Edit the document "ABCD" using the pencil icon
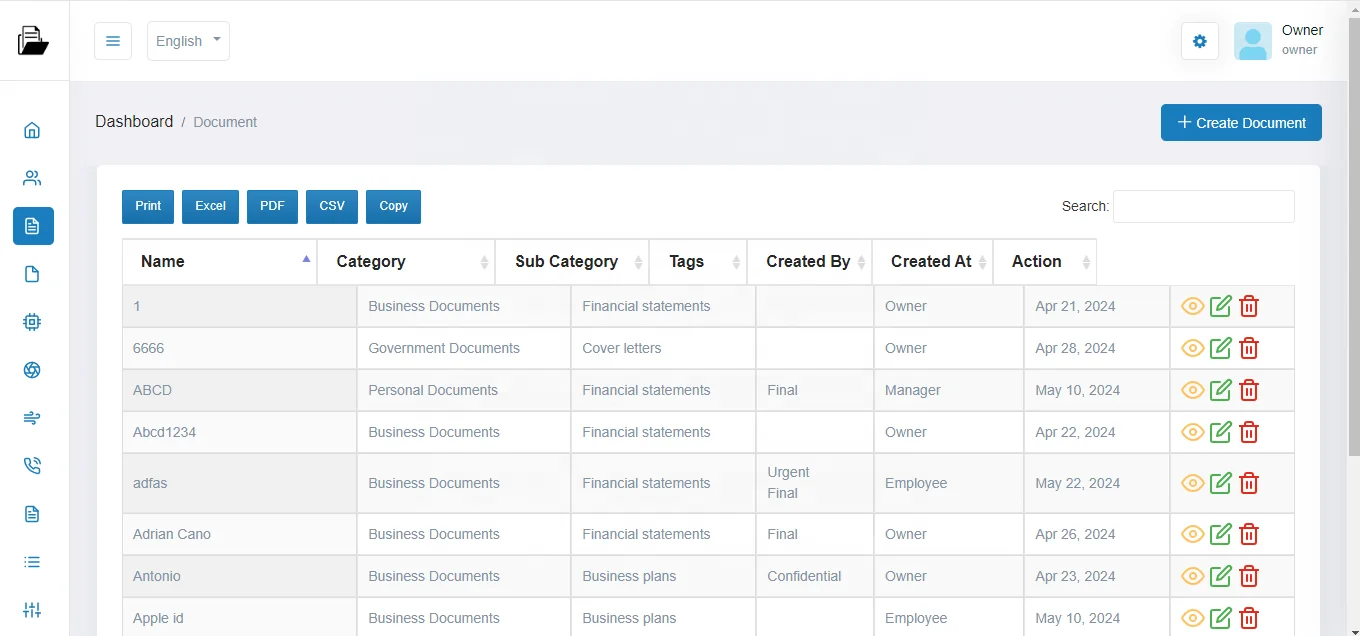 (x=1220, y=390)
